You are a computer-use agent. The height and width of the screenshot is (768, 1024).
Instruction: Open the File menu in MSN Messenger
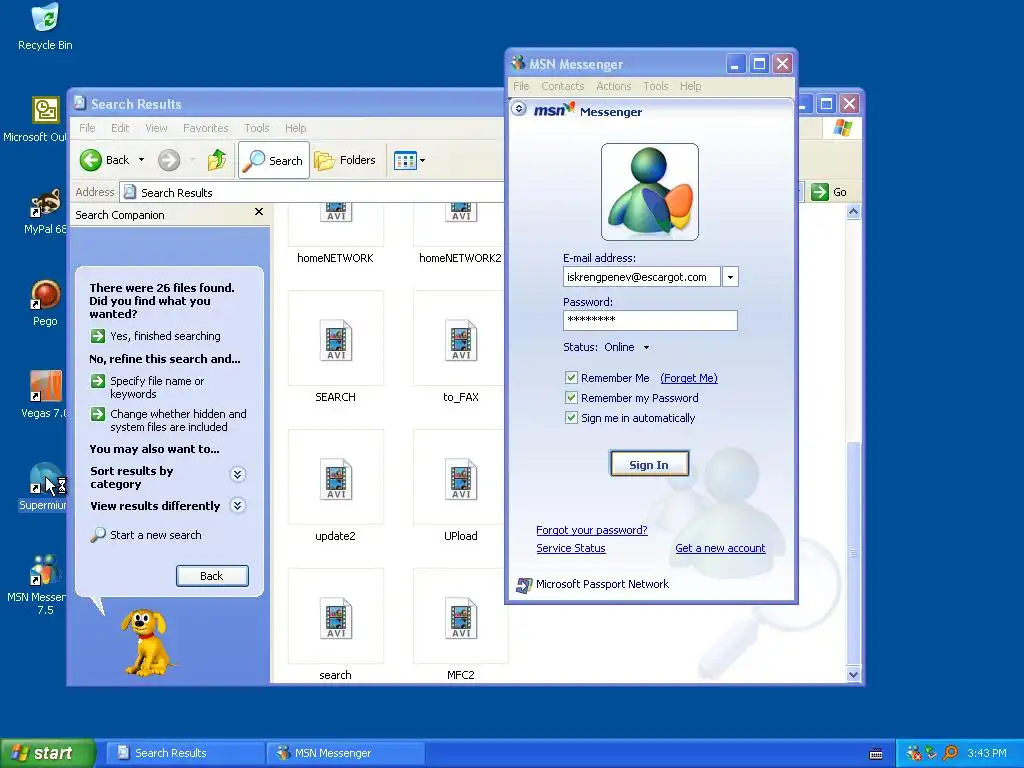coord(521,86)
